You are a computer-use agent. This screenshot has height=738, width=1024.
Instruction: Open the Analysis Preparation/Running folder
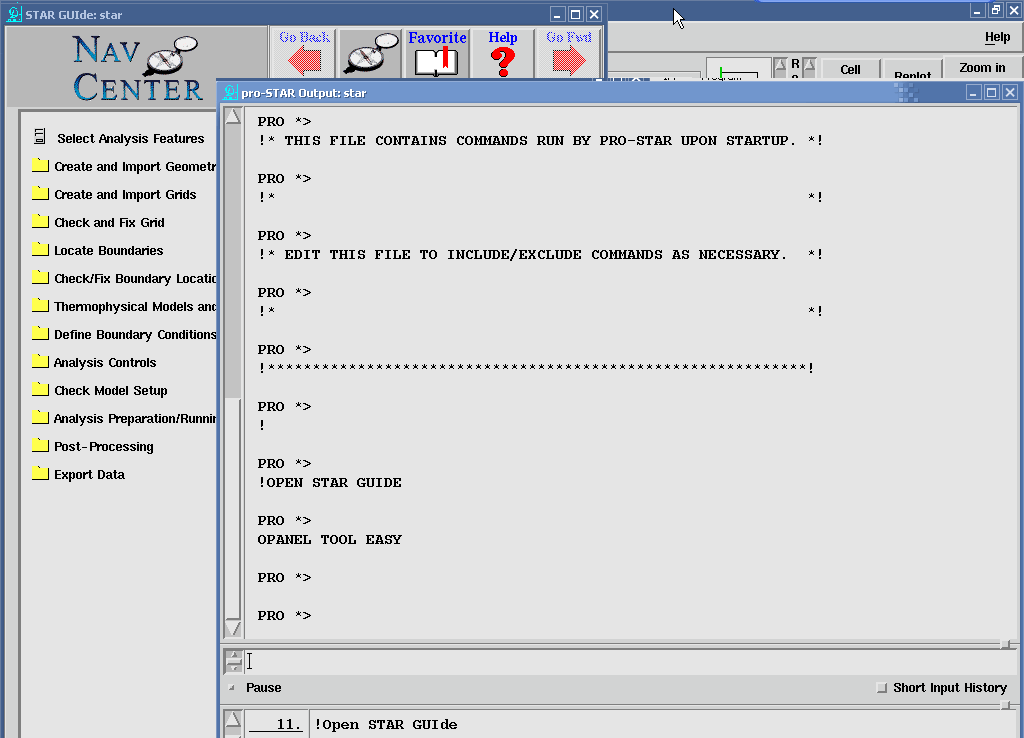point(40,418)
